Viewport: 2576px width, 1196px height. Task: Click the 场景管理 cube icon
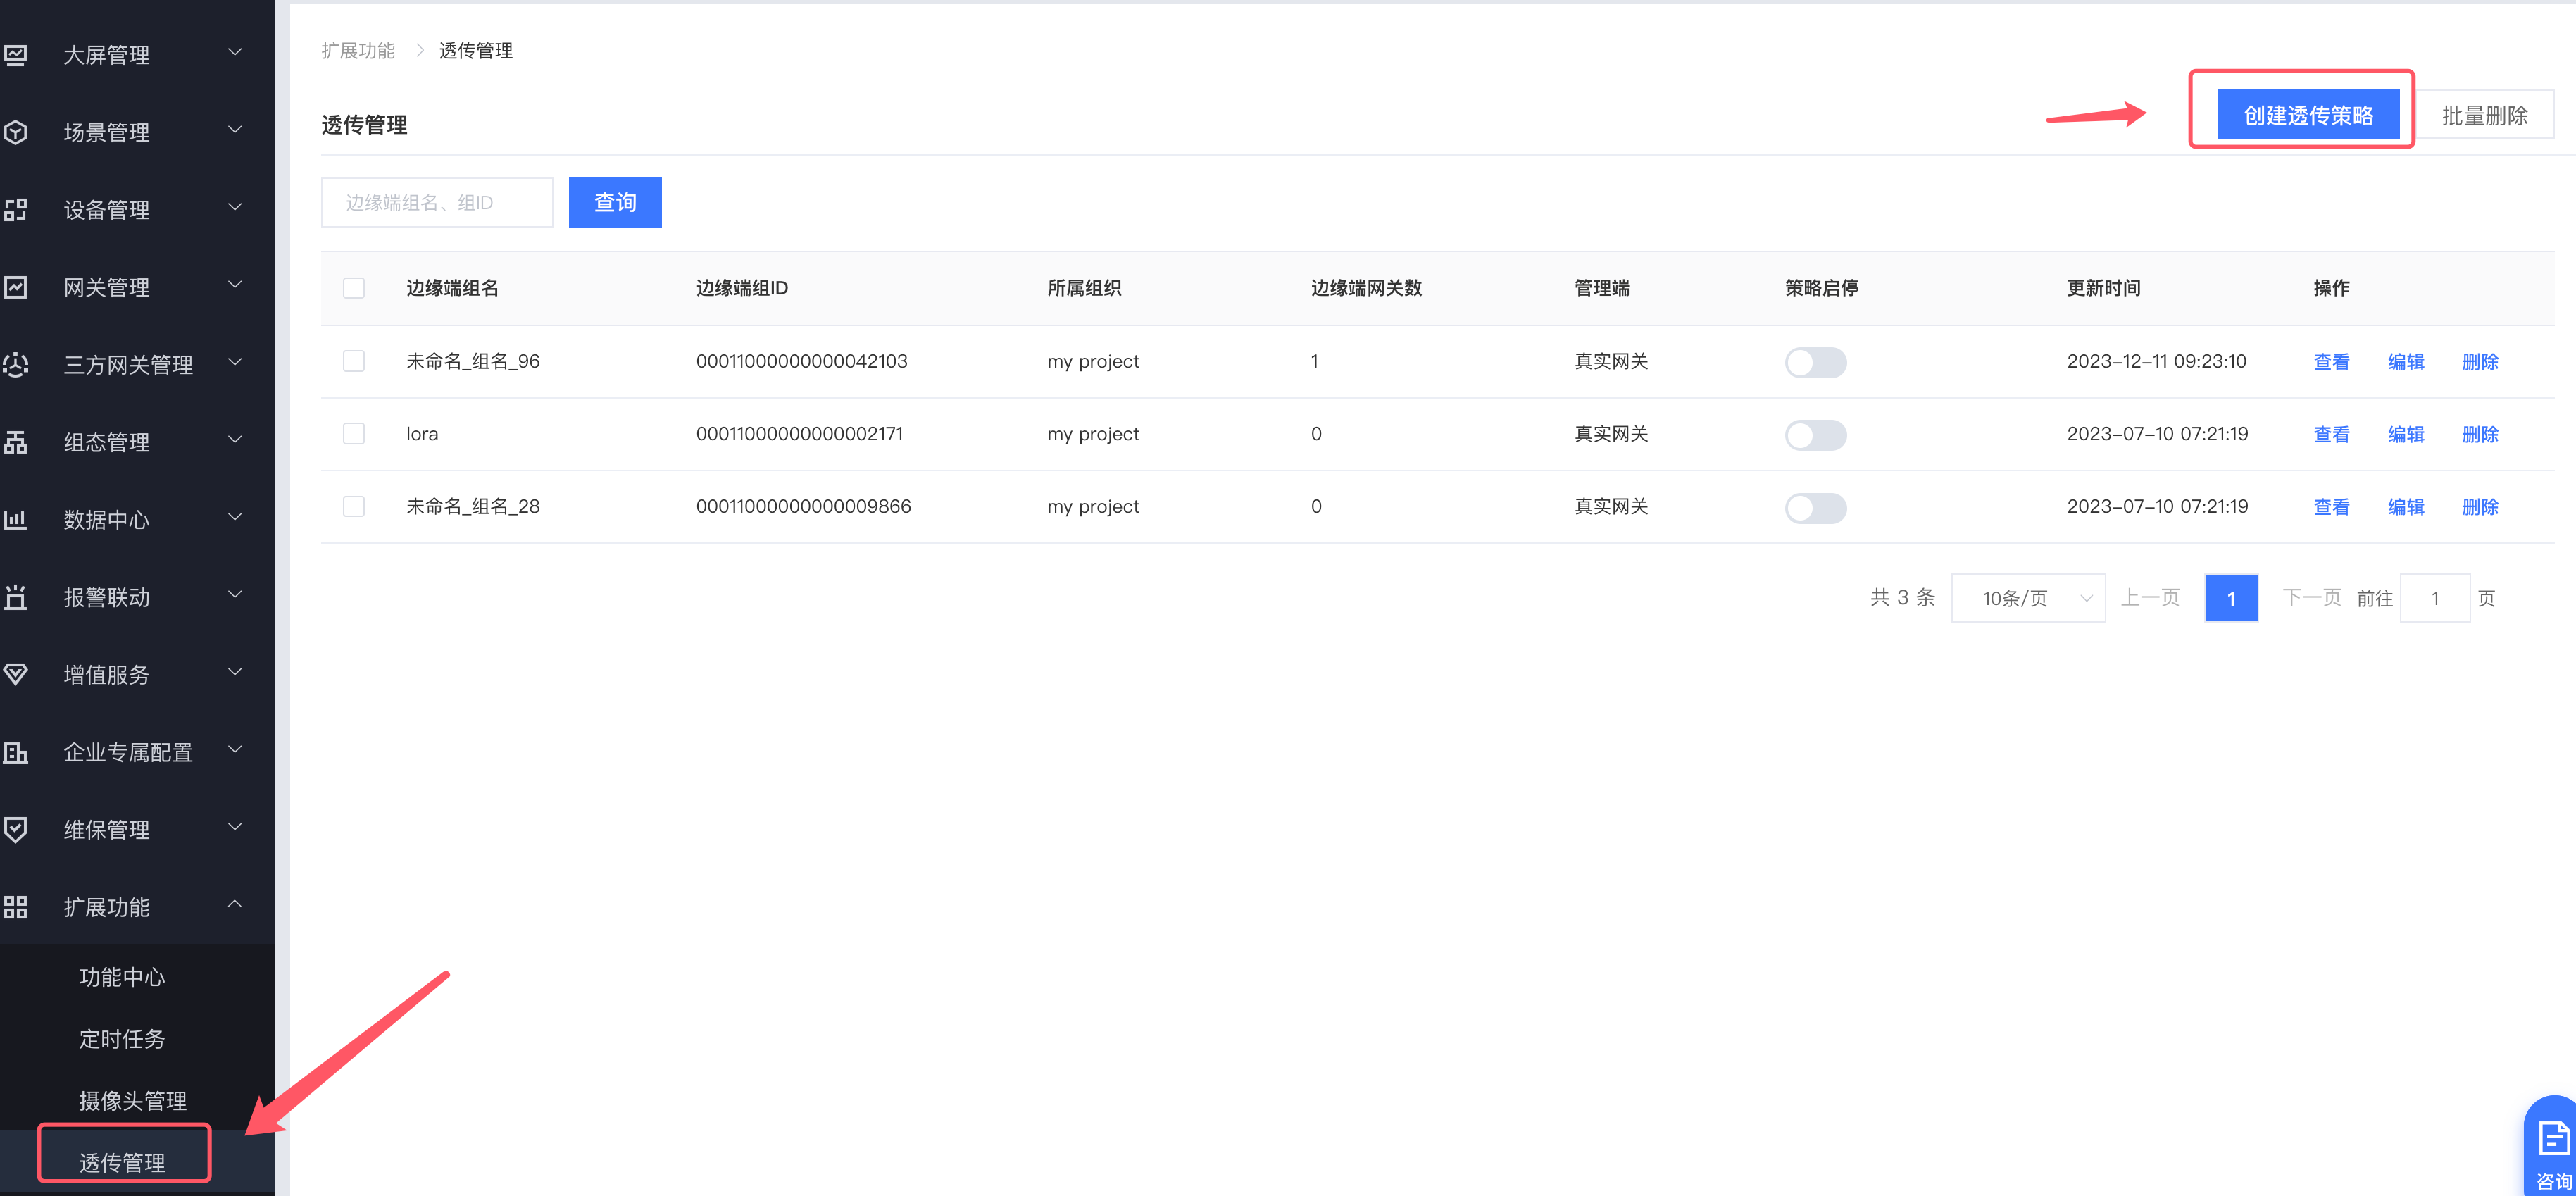(x=15, y=132)
